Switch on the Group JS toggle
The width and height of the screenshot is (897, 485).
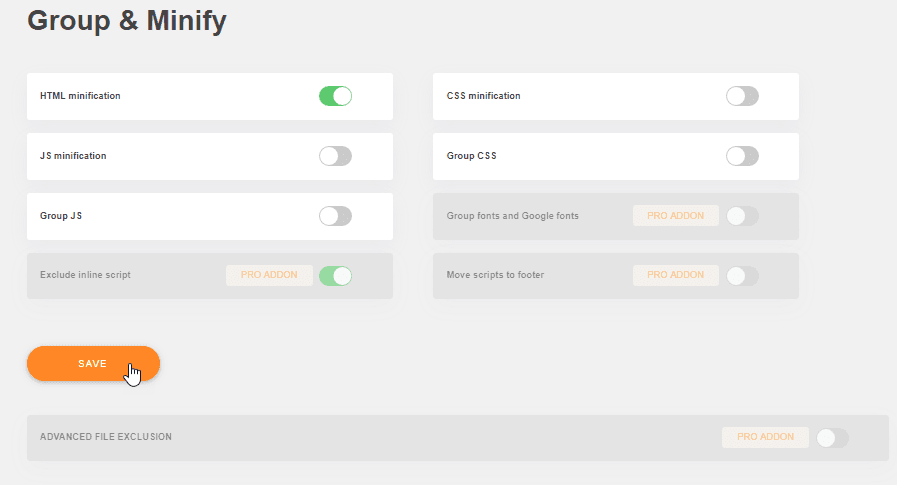[335, 216]
